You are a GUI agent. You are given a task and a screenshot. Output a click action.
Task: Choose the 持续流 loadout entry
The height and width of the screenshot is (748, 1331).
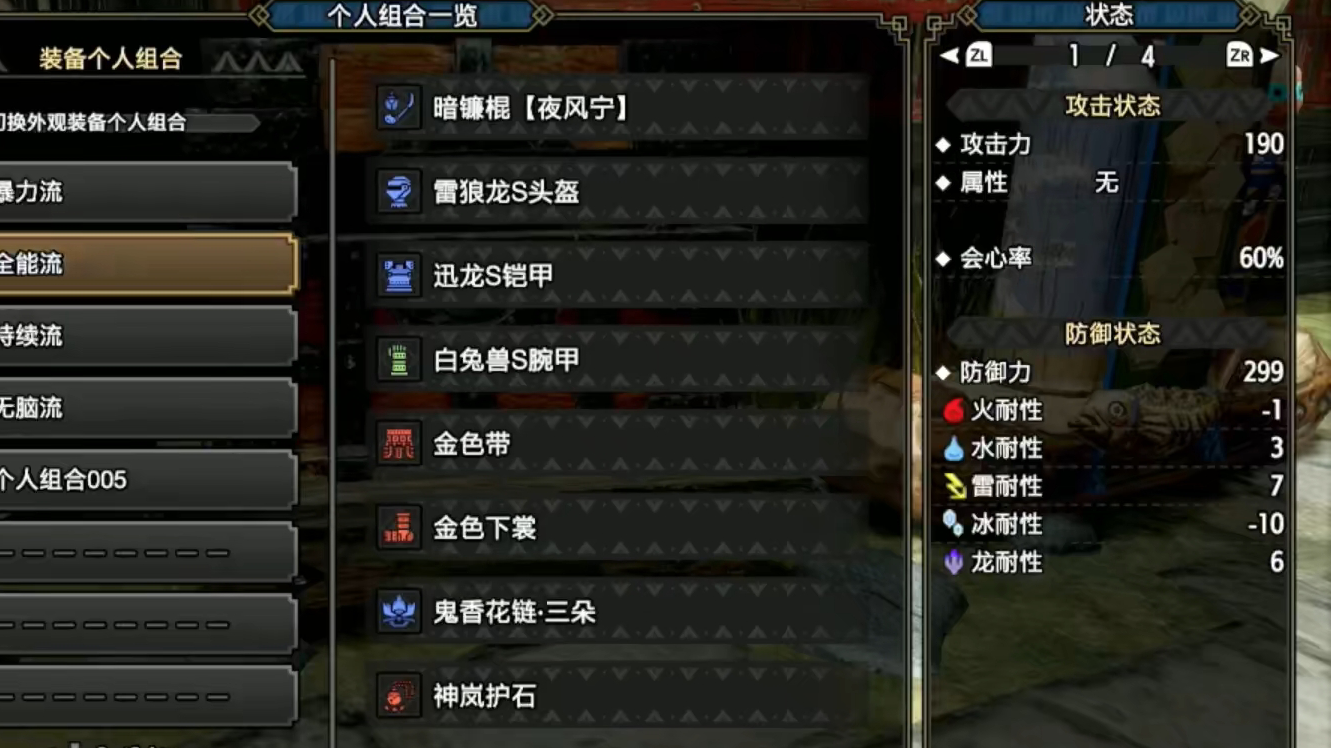point(147,336)
